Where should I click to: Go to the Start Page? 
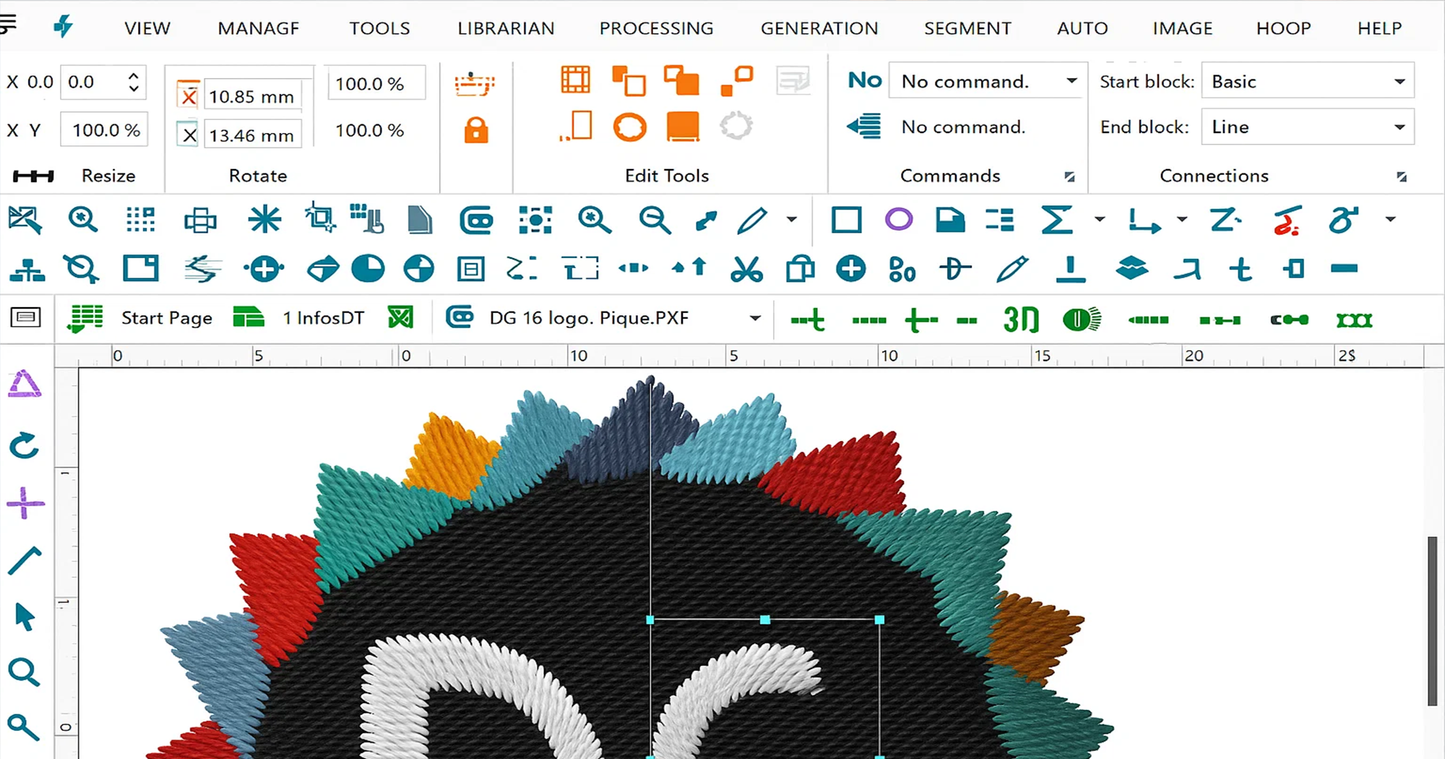tap(166, 318)
